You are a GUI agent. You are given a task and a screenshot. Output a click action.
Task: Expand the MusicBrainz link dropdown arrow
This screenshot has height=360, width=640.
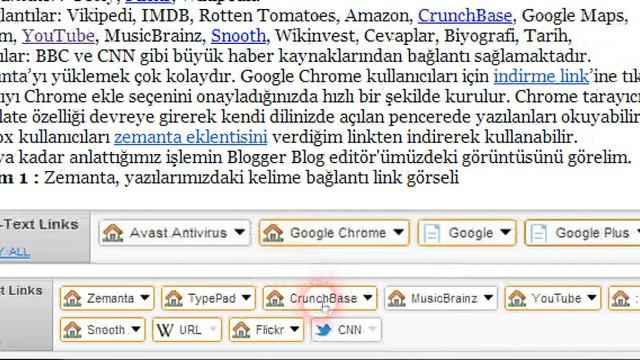[x=489, y=298]
